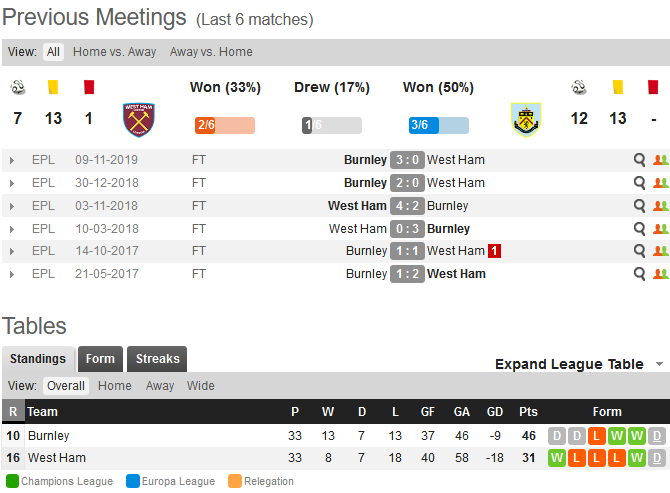Open the Burnley team link in standings
The image size is (670, 493).
49,436
